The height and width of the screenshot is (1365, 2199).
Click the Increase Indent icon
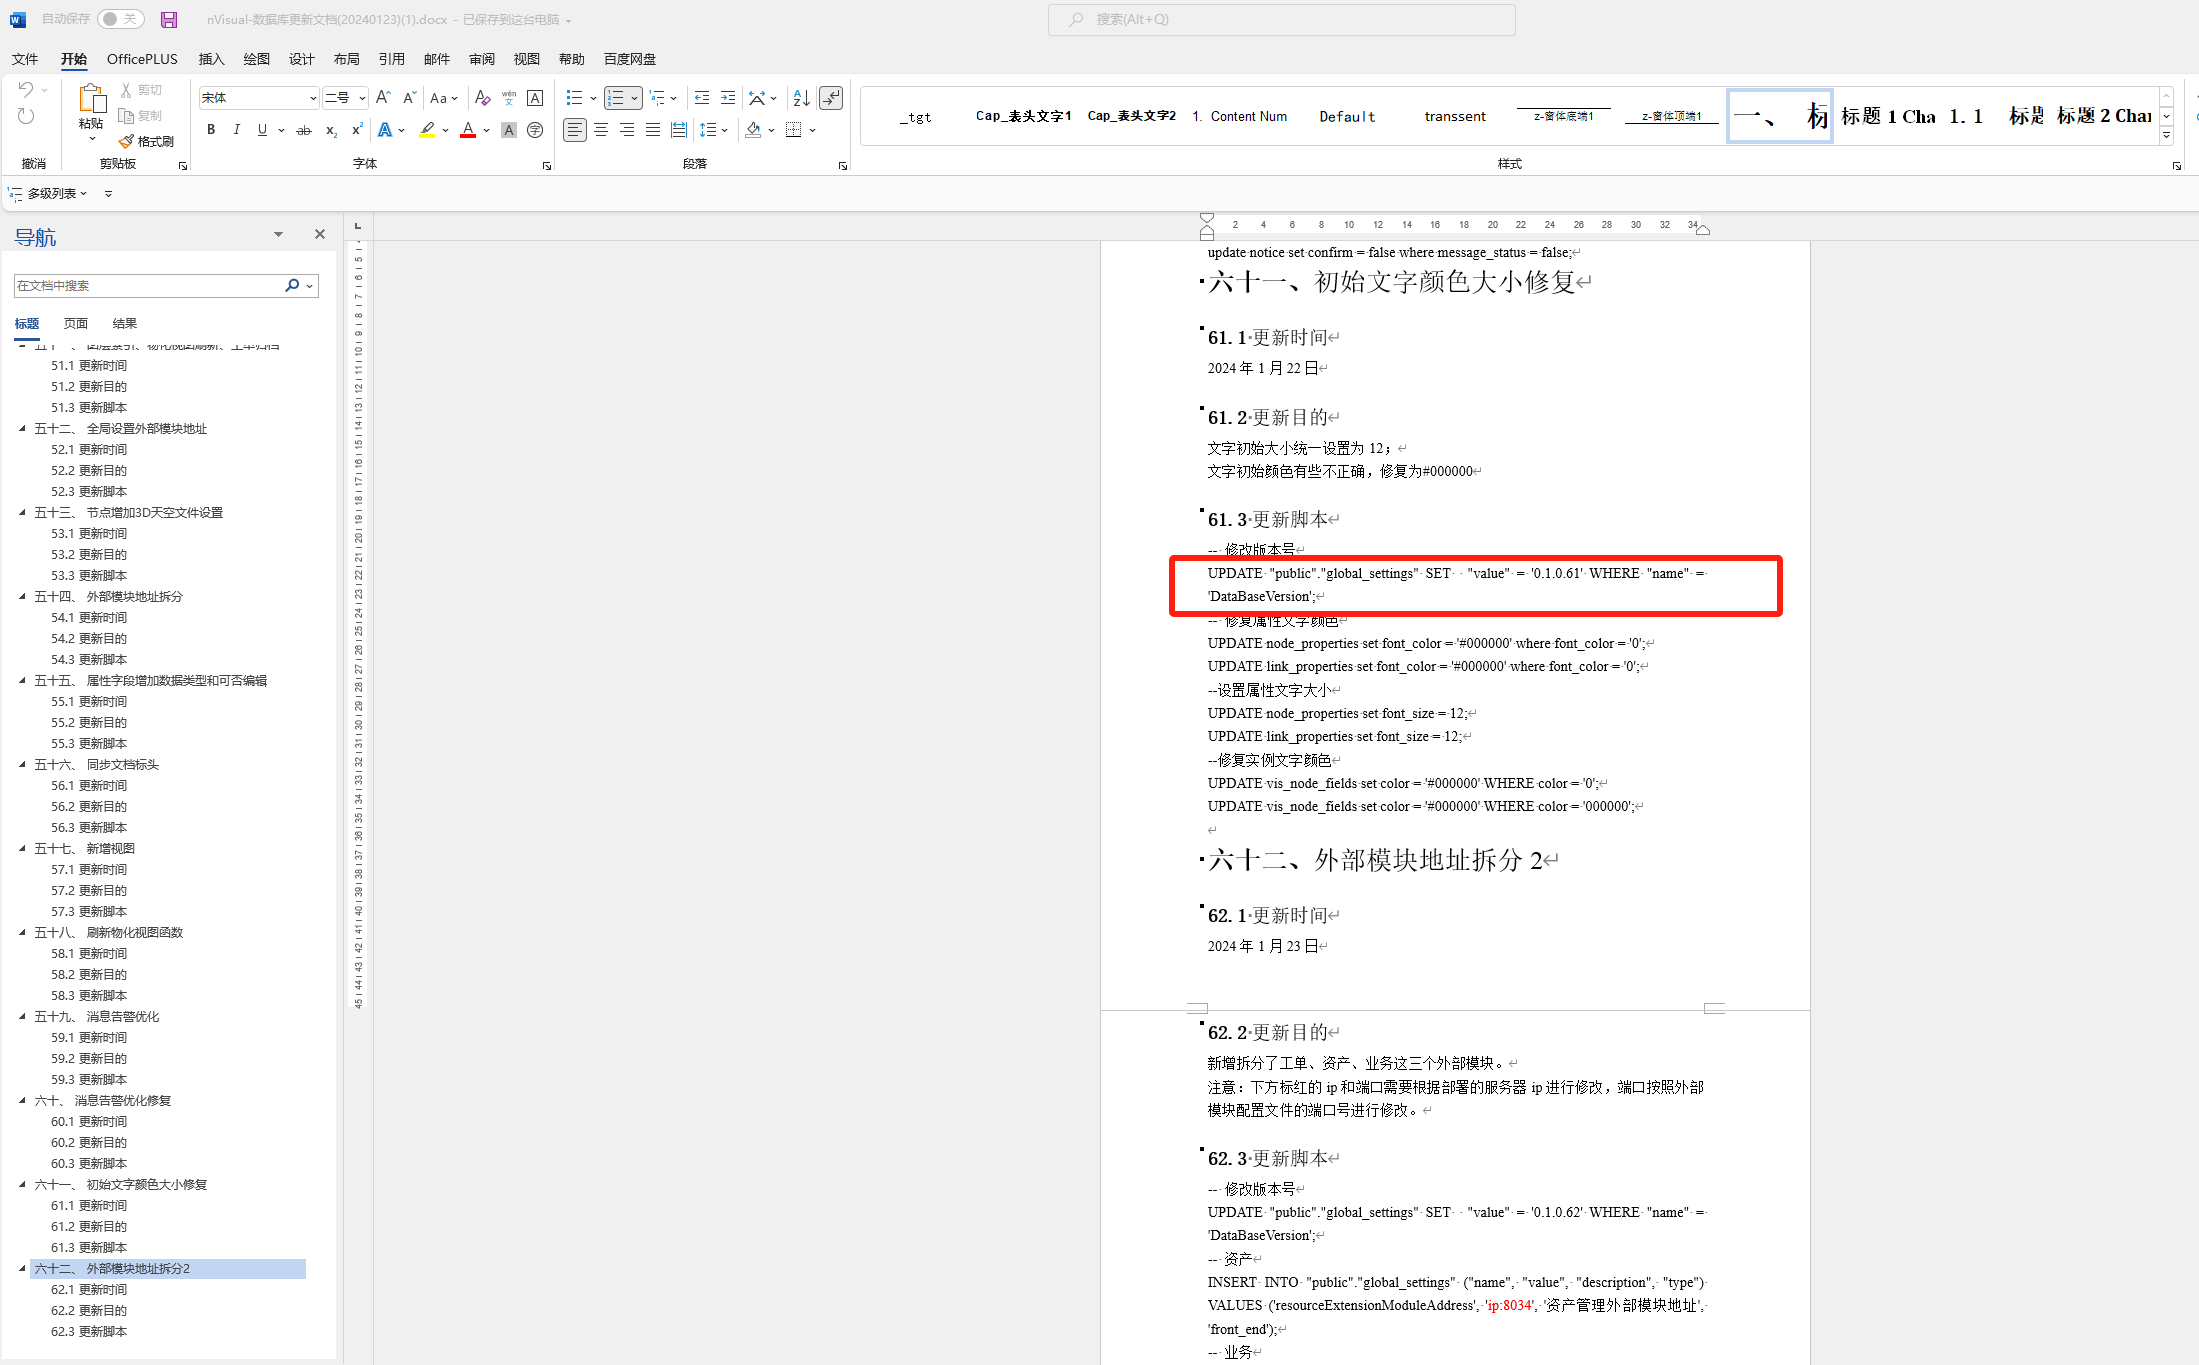(x=728, y=98)
